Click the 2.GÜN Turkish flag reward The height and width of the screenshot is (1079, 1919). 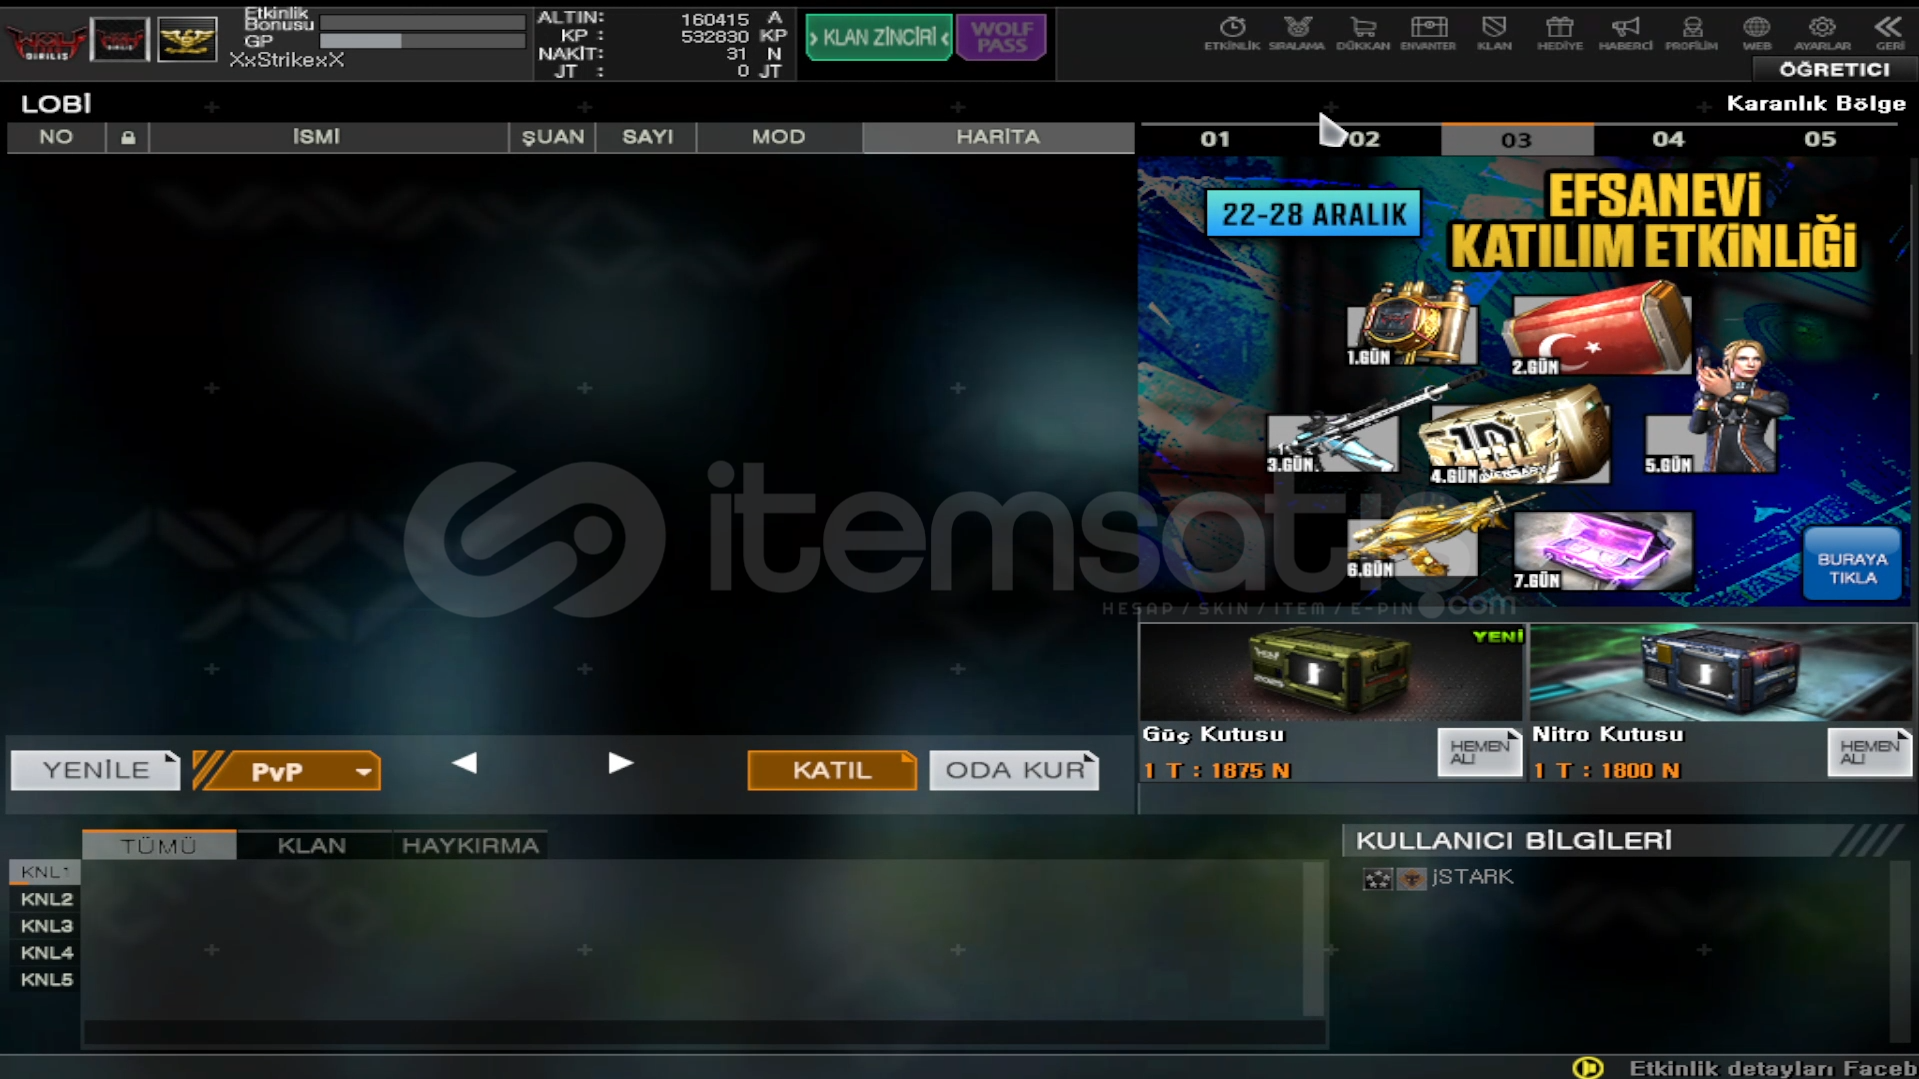(1596, 330)
